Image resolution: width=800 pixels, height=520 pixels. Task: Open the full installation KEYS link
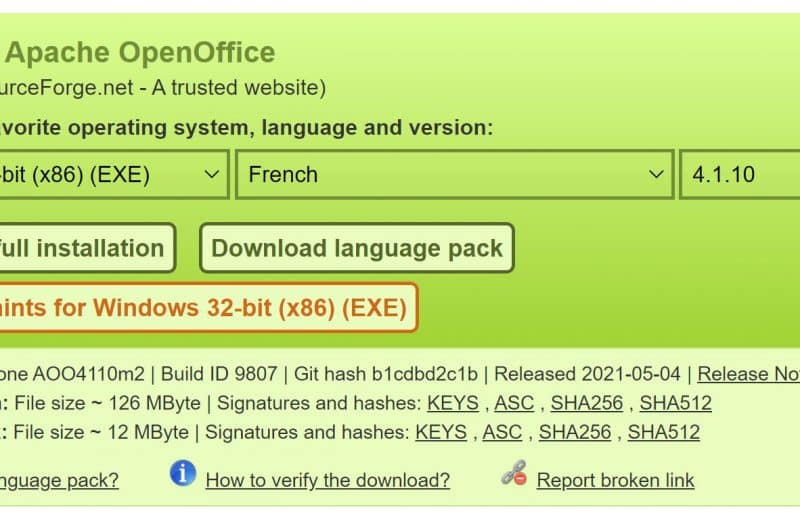(x=453, y=403)
